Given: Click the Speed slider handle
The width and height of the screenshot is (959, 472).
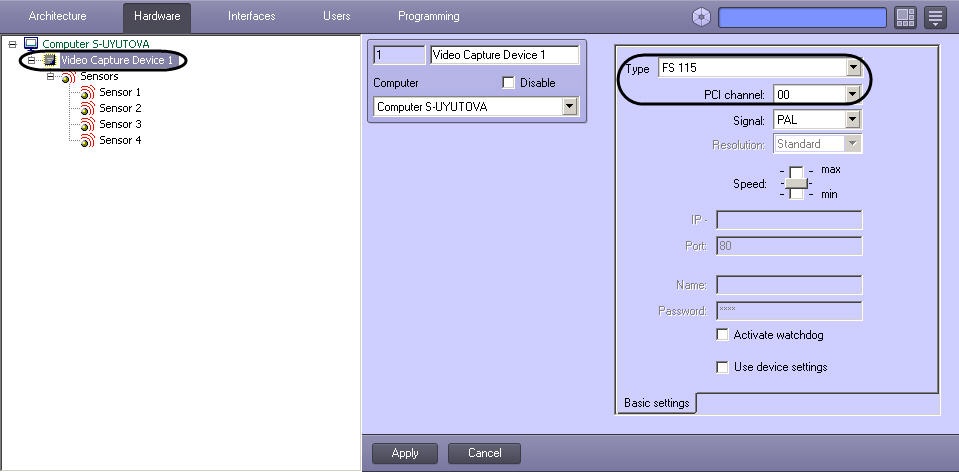Looking at the screenshot, I should (x=796, y=183).
